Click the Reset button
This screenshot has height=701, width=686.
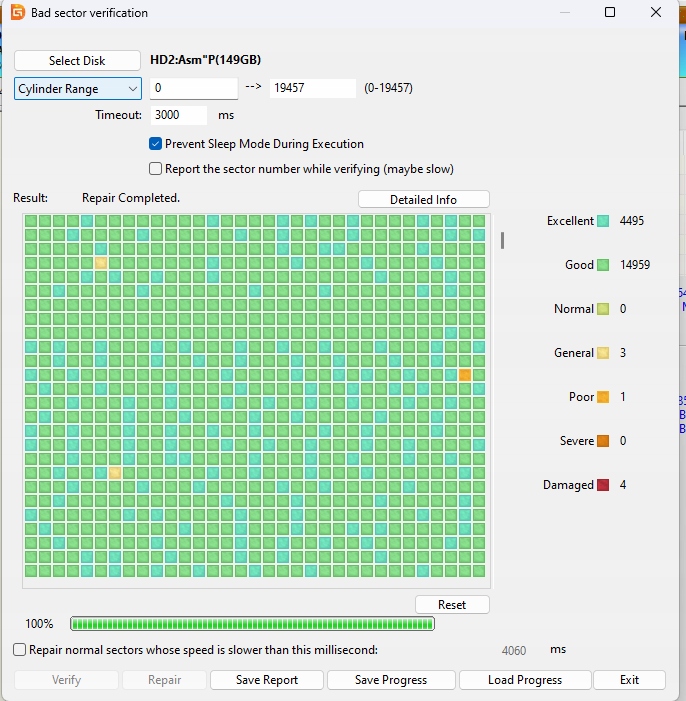click(452, 605)
